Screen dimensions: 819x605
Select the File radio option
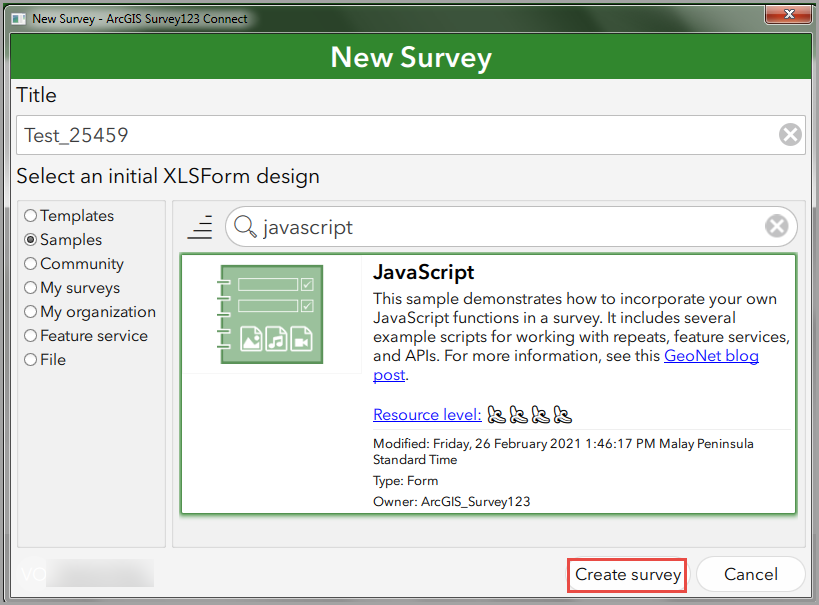point(45,360)
